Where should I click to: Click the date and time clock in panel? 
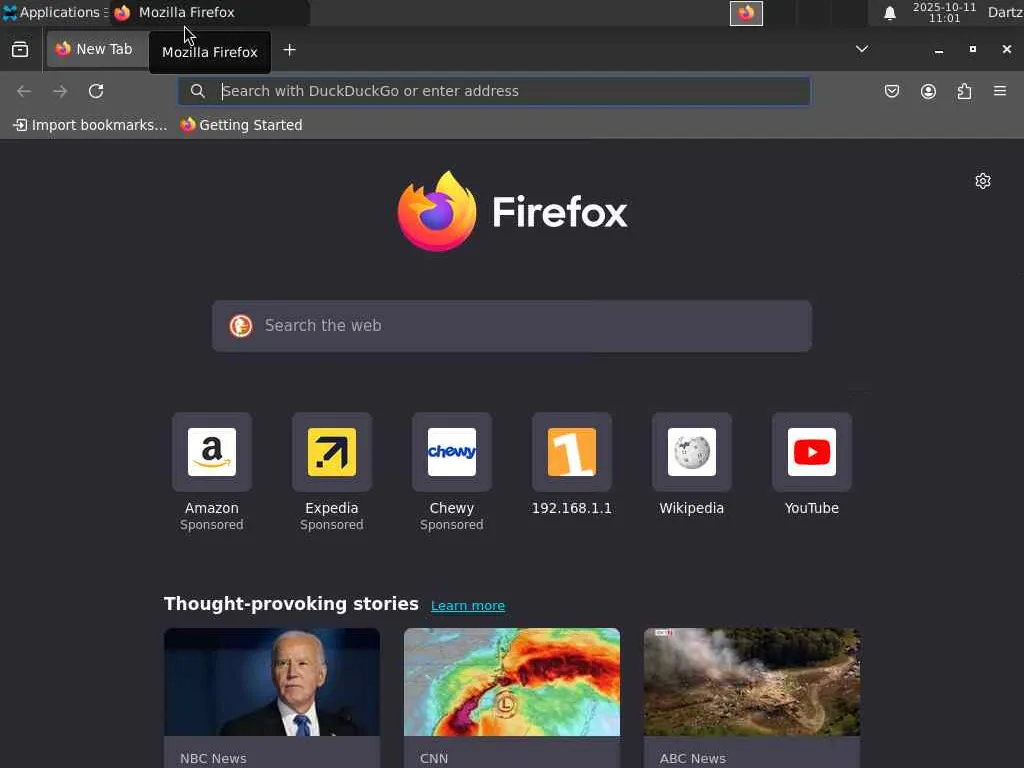(x=944, y=12)
